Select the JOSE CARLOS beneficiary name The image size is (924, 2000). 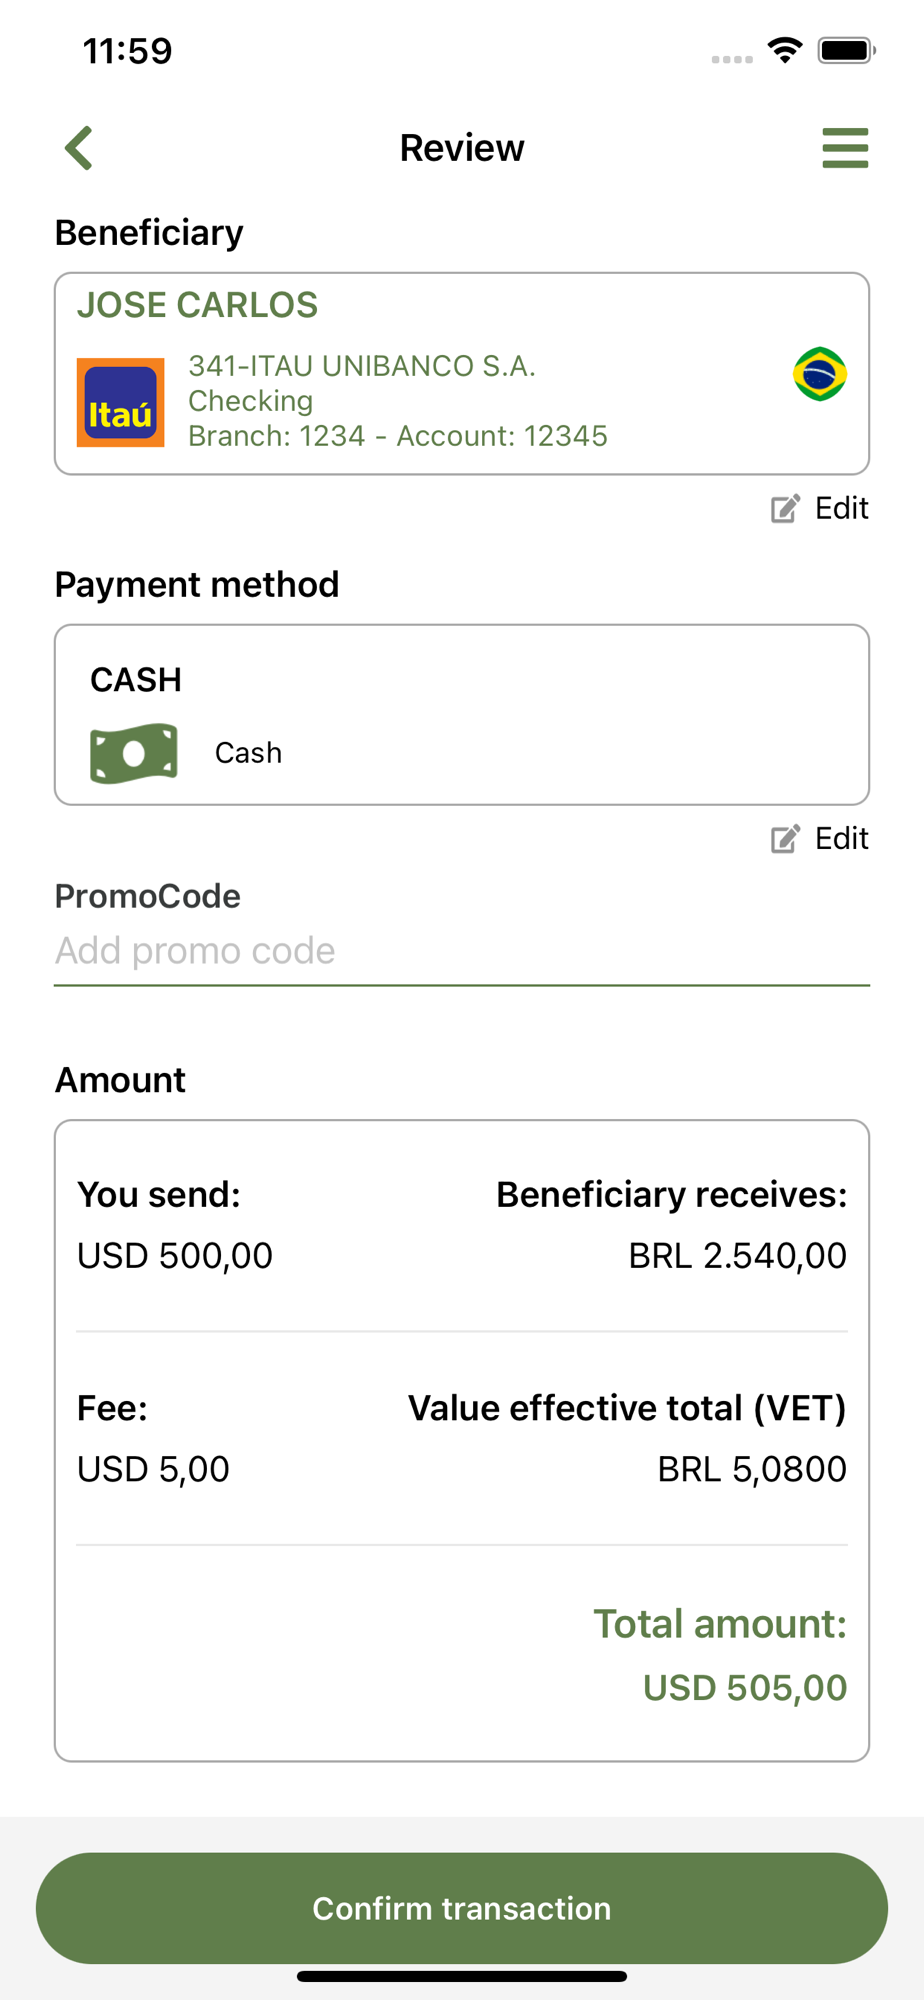(198, 305)
